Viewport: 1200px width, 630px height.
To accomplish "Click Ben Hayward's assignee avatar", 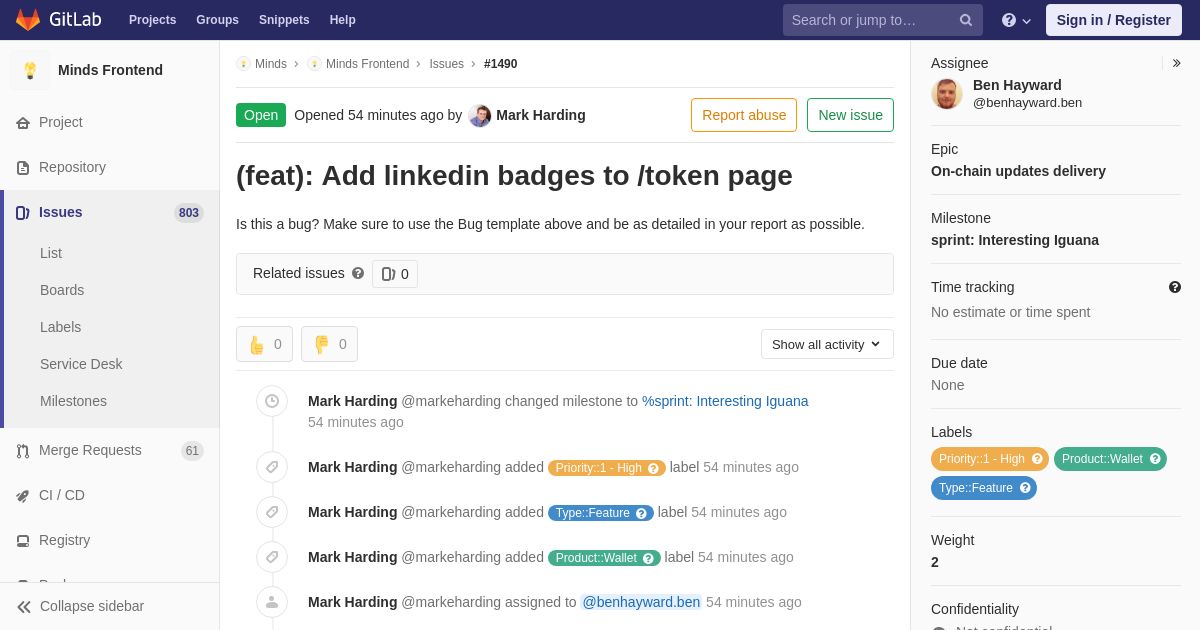I will [x=947, y=94].
